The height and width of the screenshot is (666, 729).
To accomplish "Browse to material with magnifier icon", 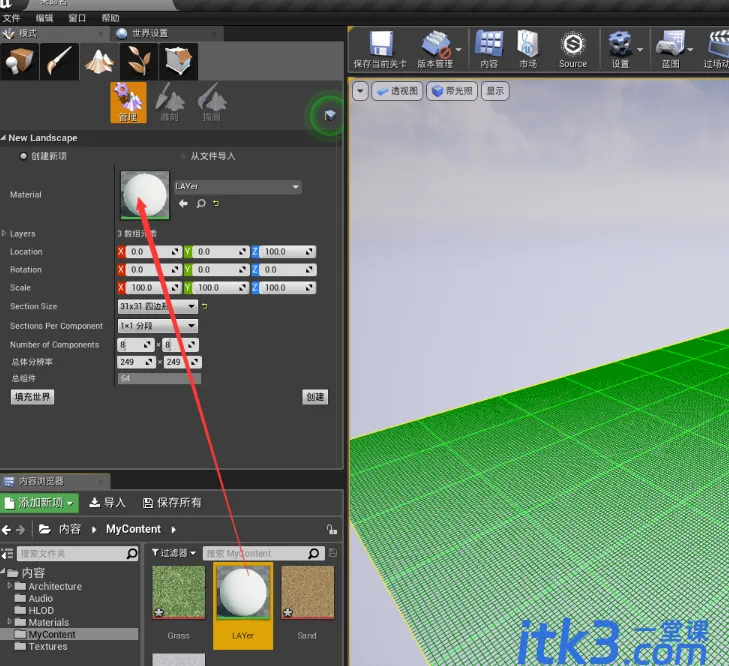I will [x=201, y=203].
